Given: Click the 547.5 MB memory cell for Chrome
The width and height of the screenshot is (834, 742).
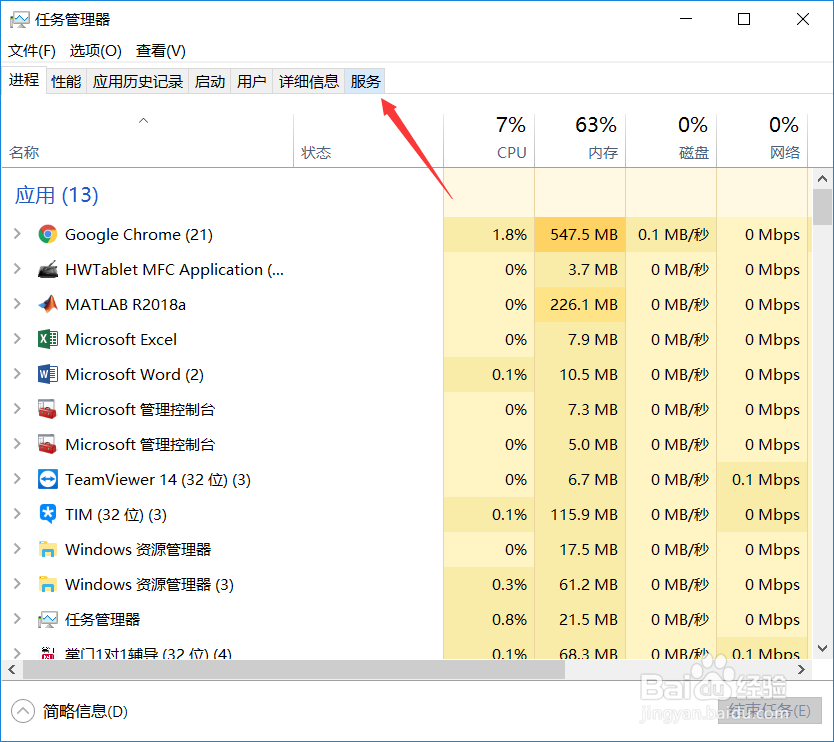Looking at the screenshot, I should 580,234.
